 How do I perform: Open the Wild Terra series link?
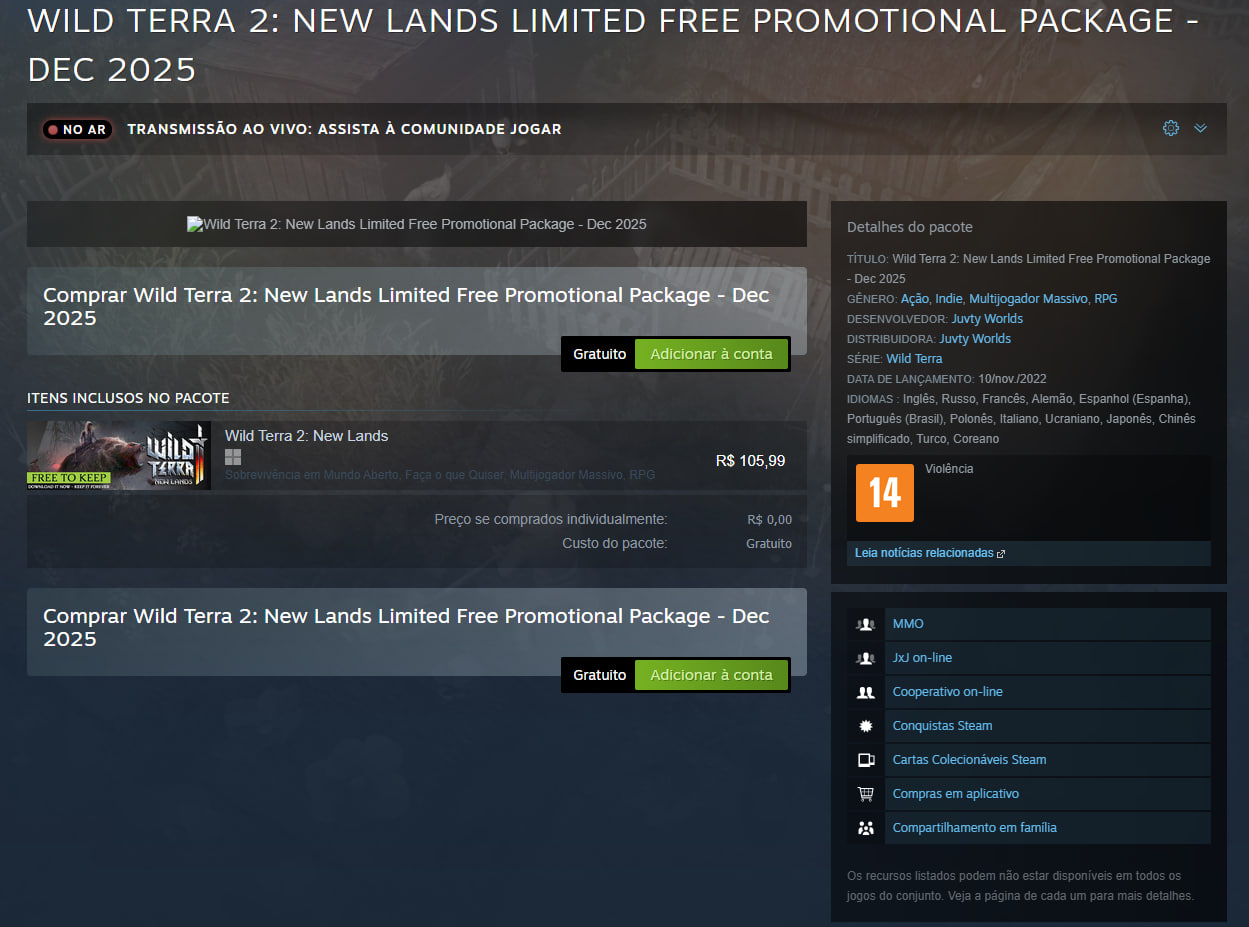(914, 359)
